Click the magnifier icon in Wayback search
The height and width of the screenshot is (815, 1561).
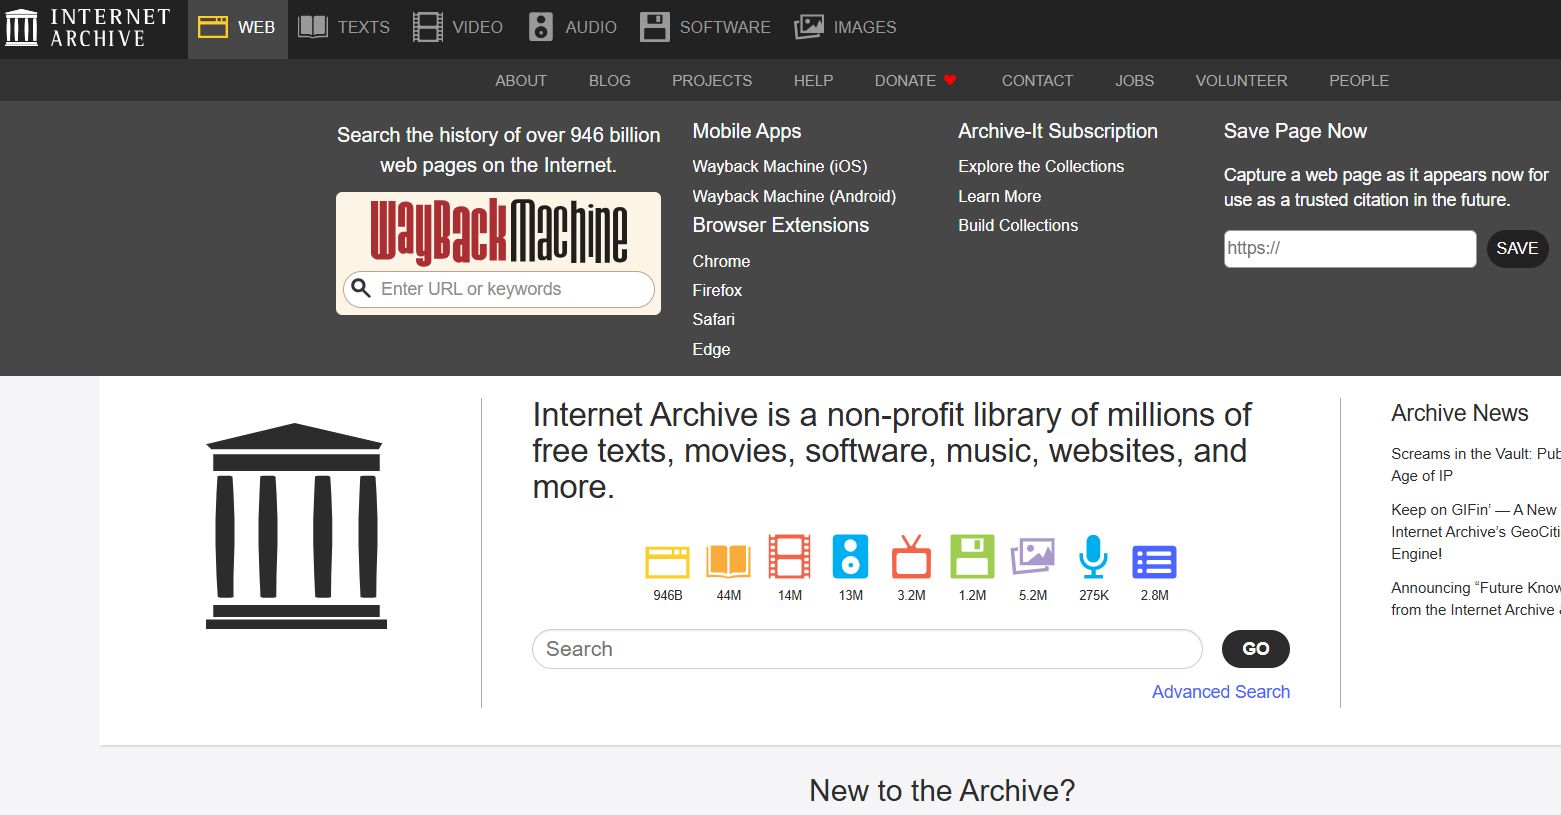(x=362, y=289)
